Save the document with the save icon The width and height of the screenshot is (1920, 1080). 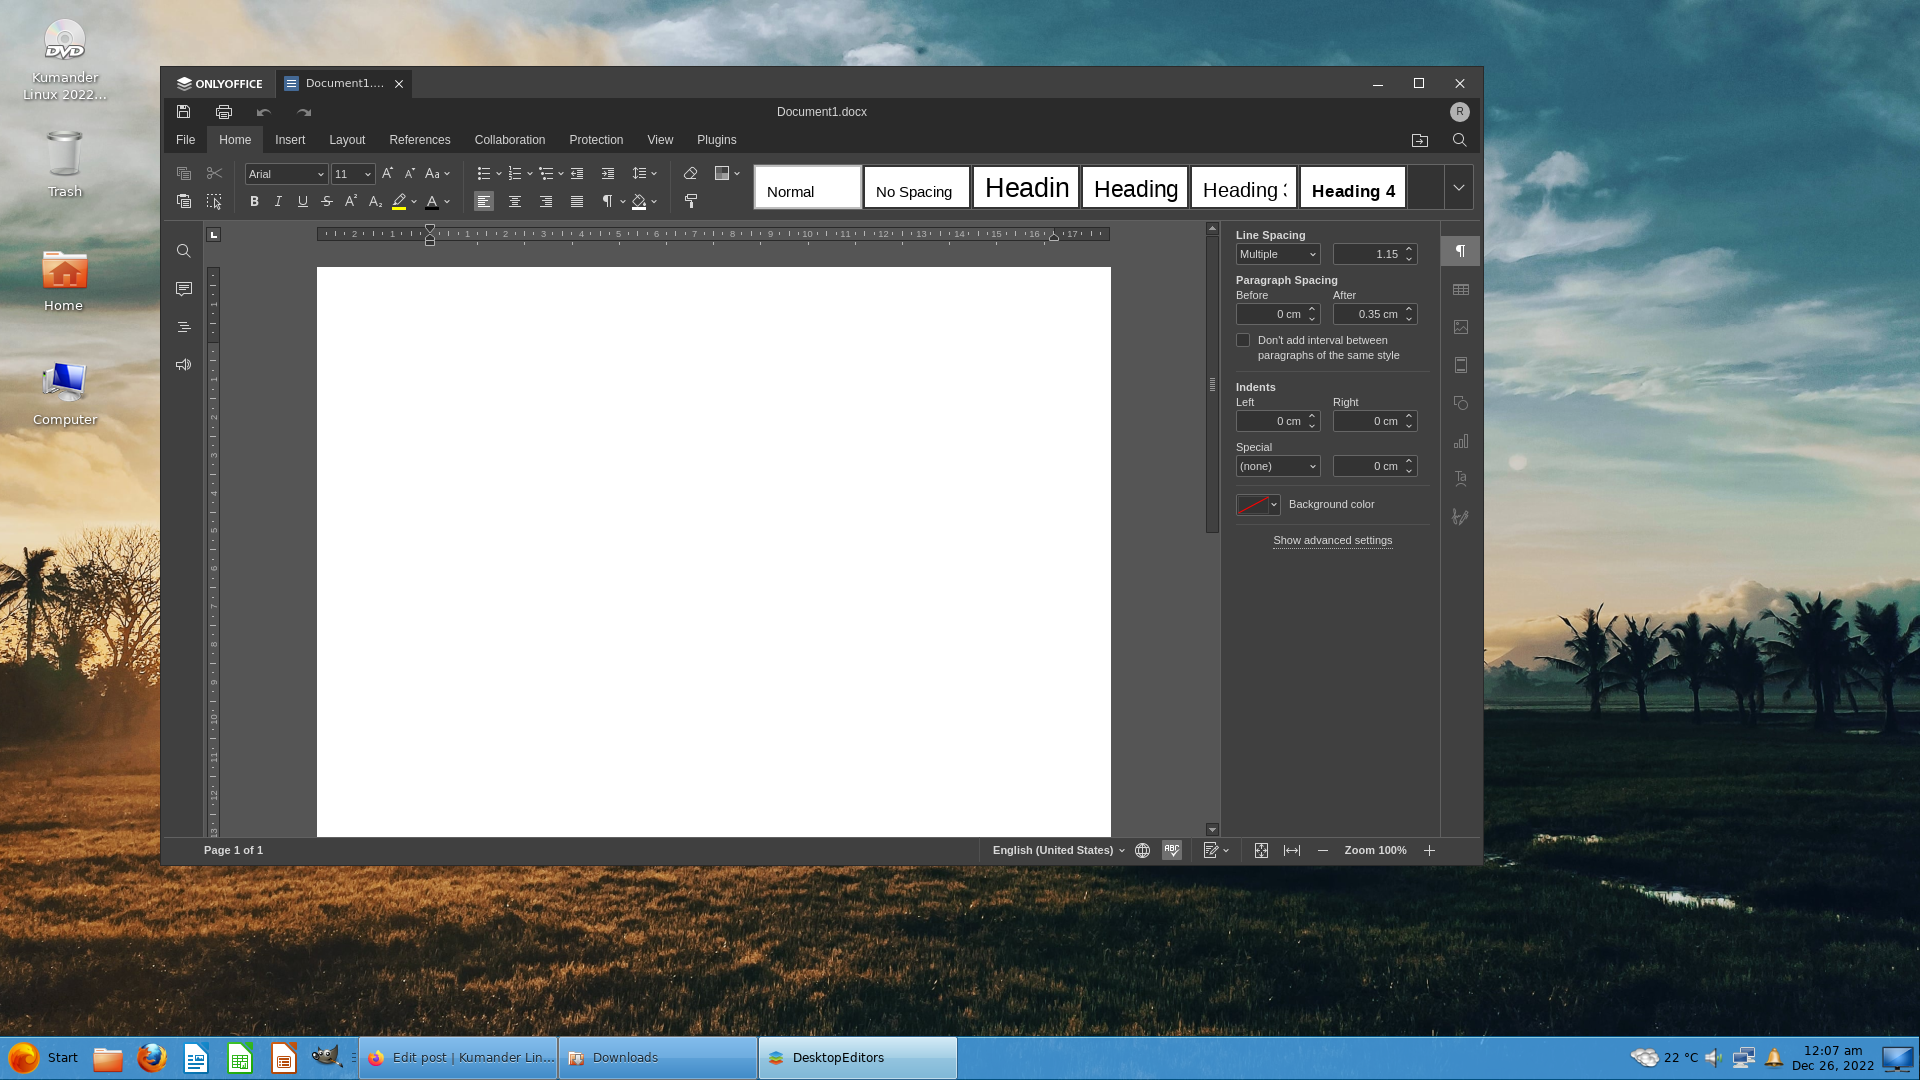click(x=183, y=112)
